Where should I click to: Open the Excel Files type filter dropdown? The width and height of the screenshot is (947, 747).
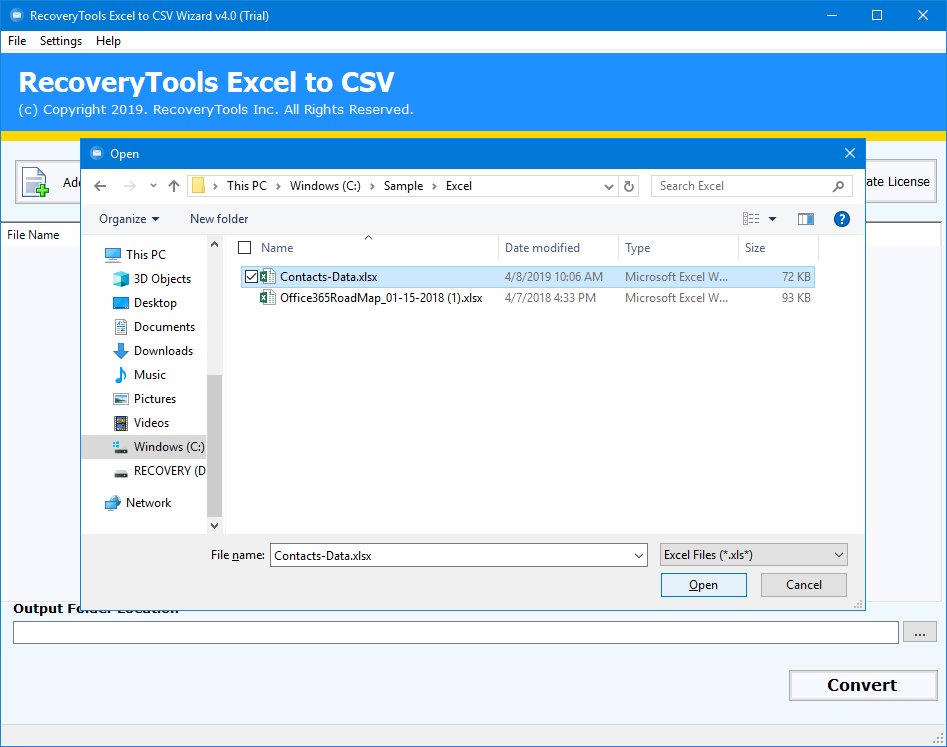coord(754,555)
